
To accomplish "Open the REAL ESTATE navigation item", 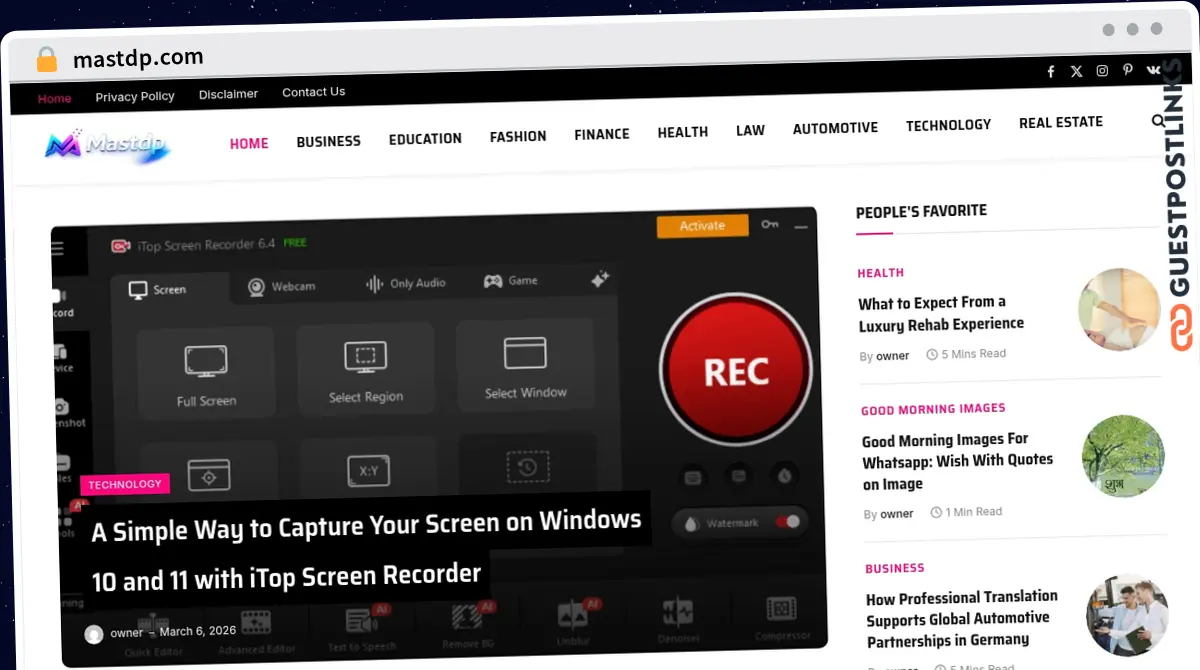I will [1061, 122].
